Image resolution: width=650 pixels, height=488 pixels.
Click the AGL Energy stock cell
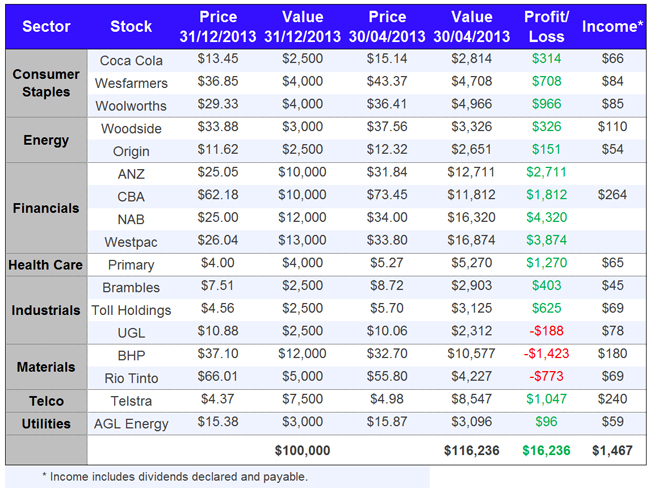click(131, 423)
